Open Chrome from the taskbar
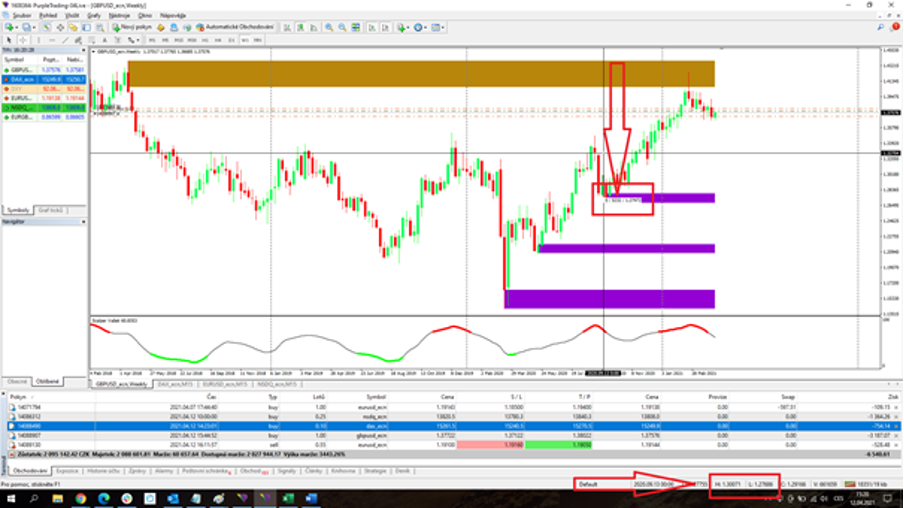 pos(81,498)
